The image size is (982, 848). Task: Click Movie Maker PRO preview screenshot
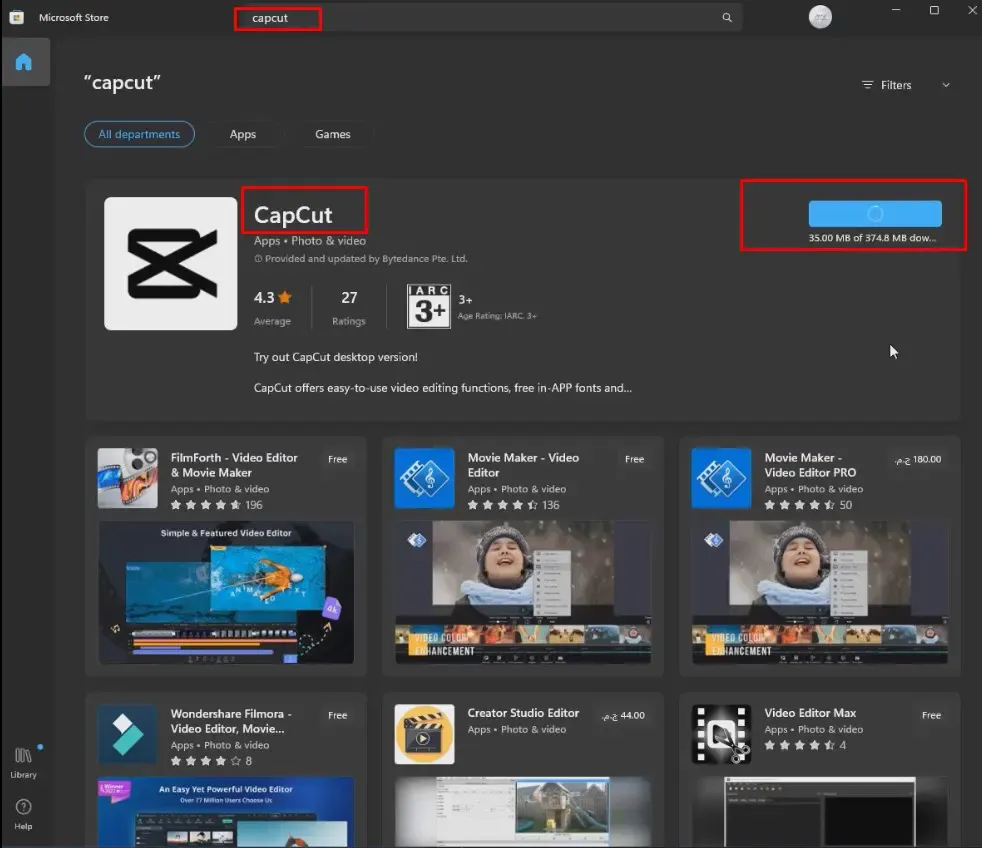coord(820,592)
